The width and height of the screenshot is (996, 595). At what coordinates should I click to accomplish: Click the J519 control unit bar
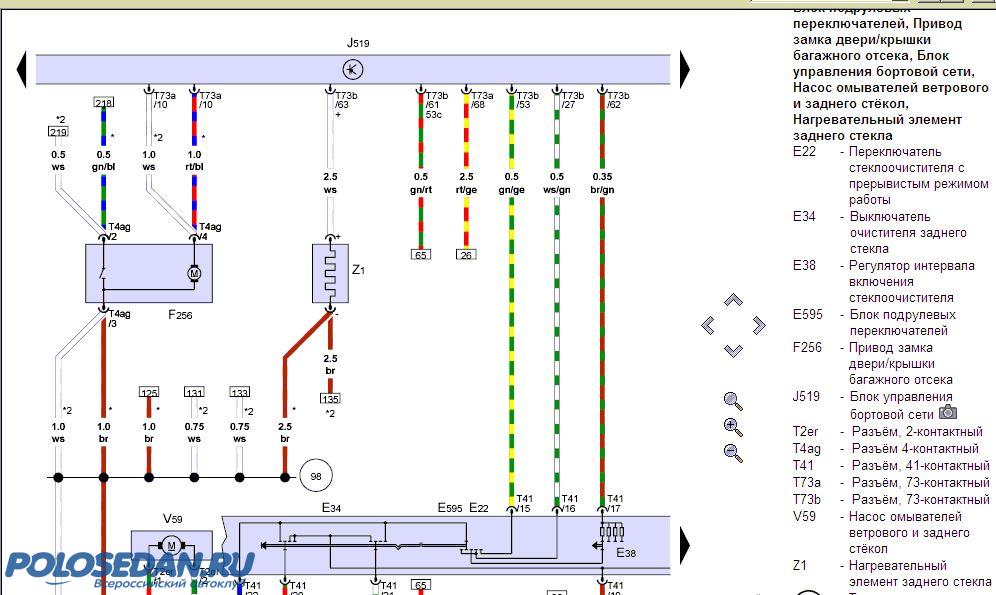[x=352, y=69]
